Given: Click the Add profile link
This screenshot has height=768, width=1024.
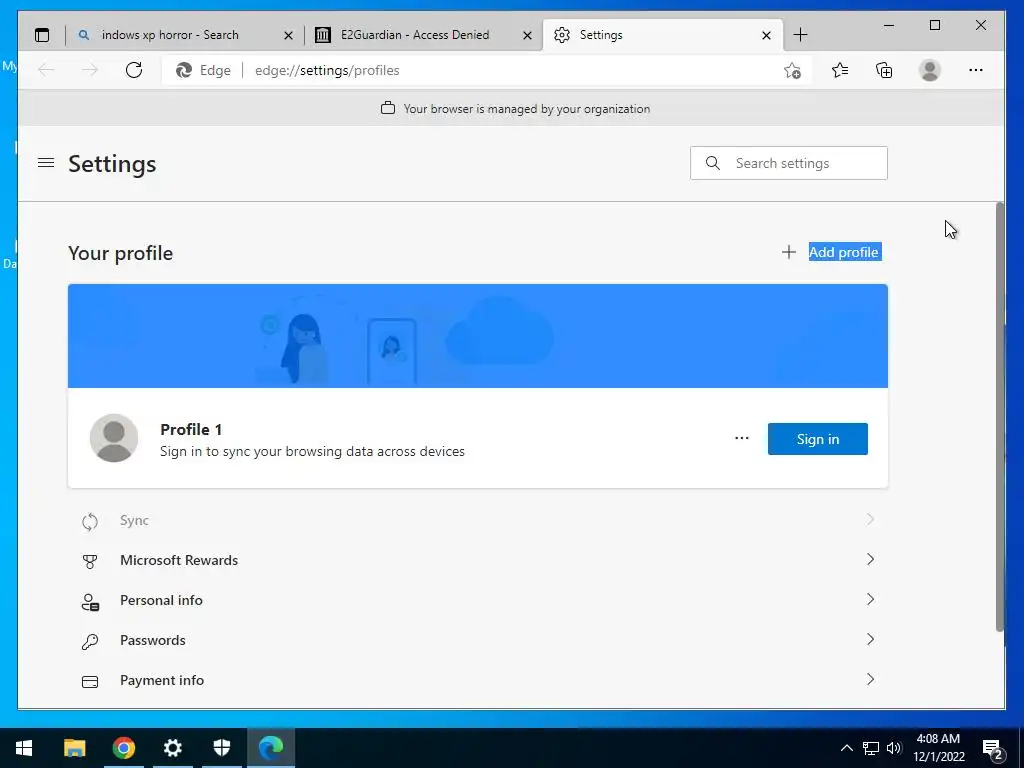Looking at the screenshot, I should point(844,252).
